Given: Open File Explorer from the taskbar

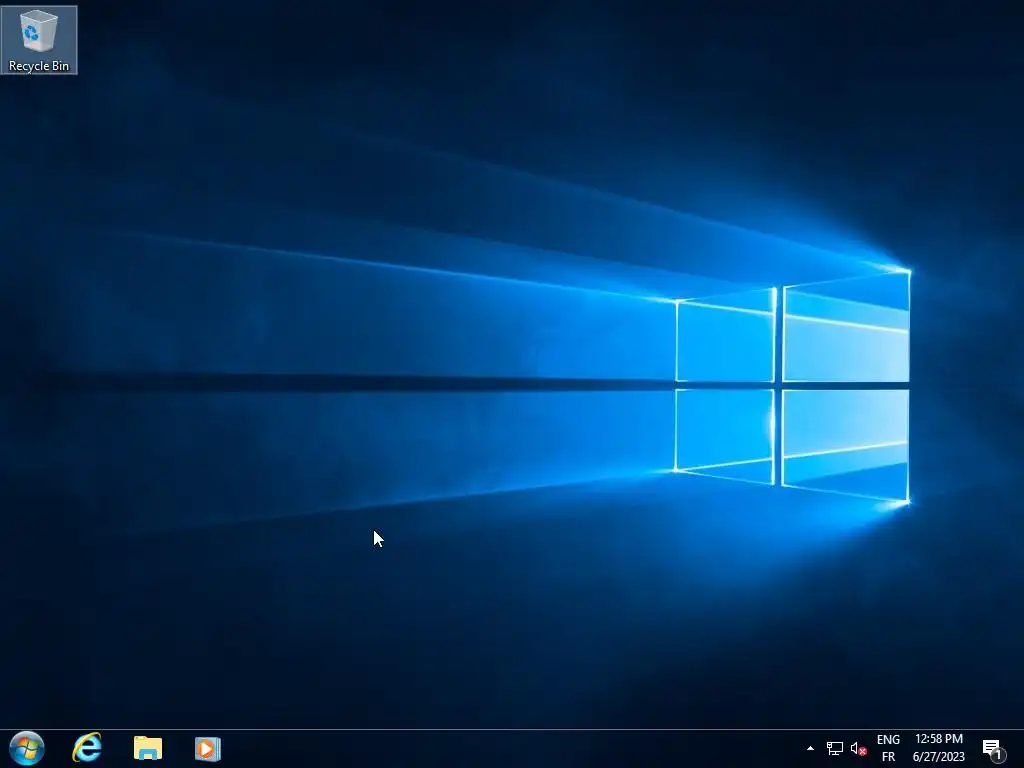Looking at the screenshot, I should [148, 748].
